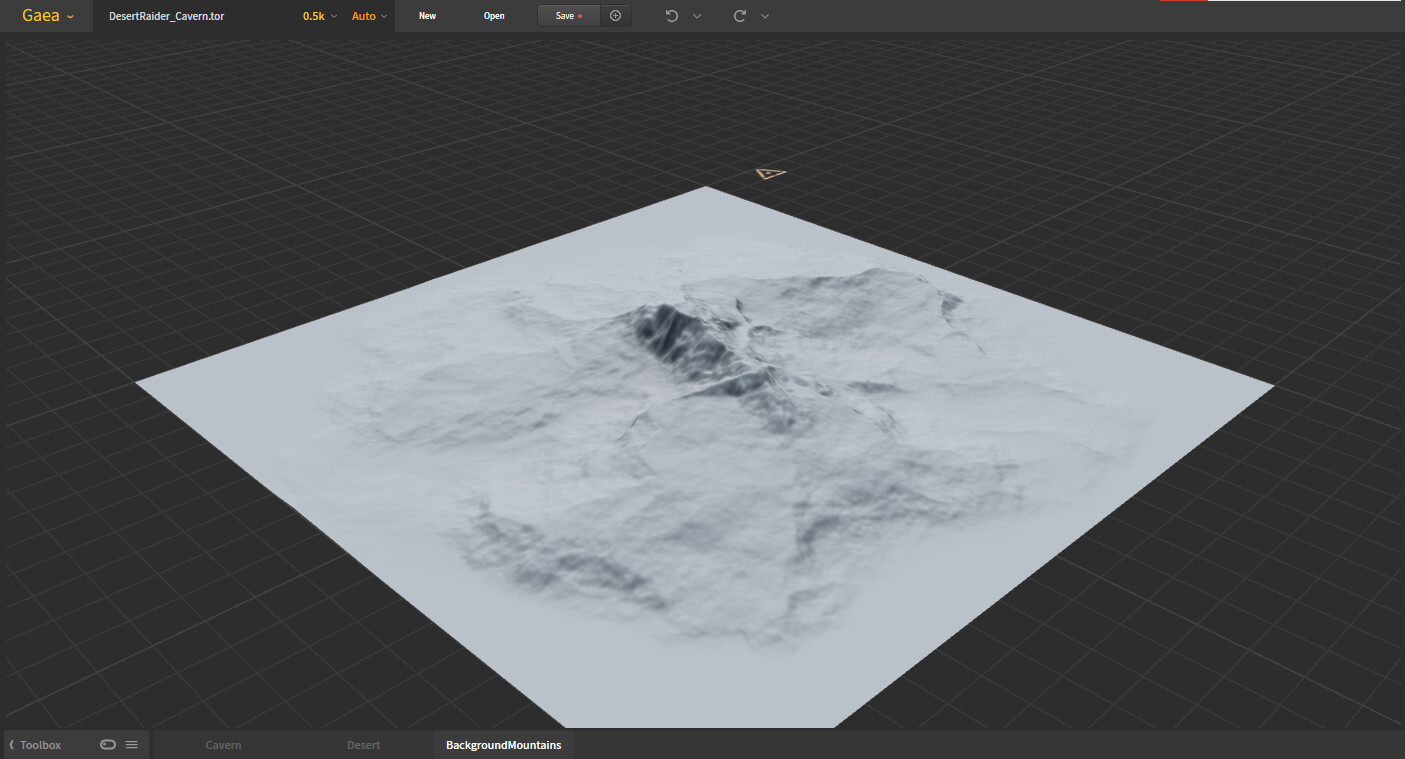Screen dimensions: 1405x759
Task: Click the Redo icon in the toolbar
Action: click(738, 15)
